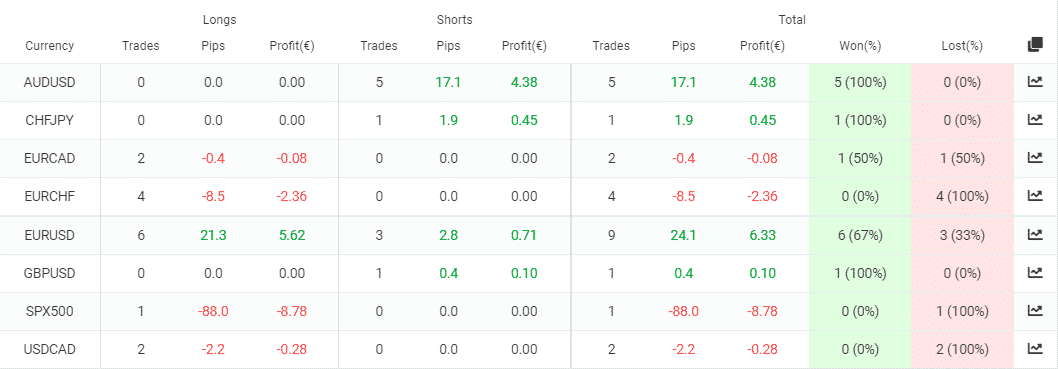Click the copy table icon in header

[x=1034, y=45]
